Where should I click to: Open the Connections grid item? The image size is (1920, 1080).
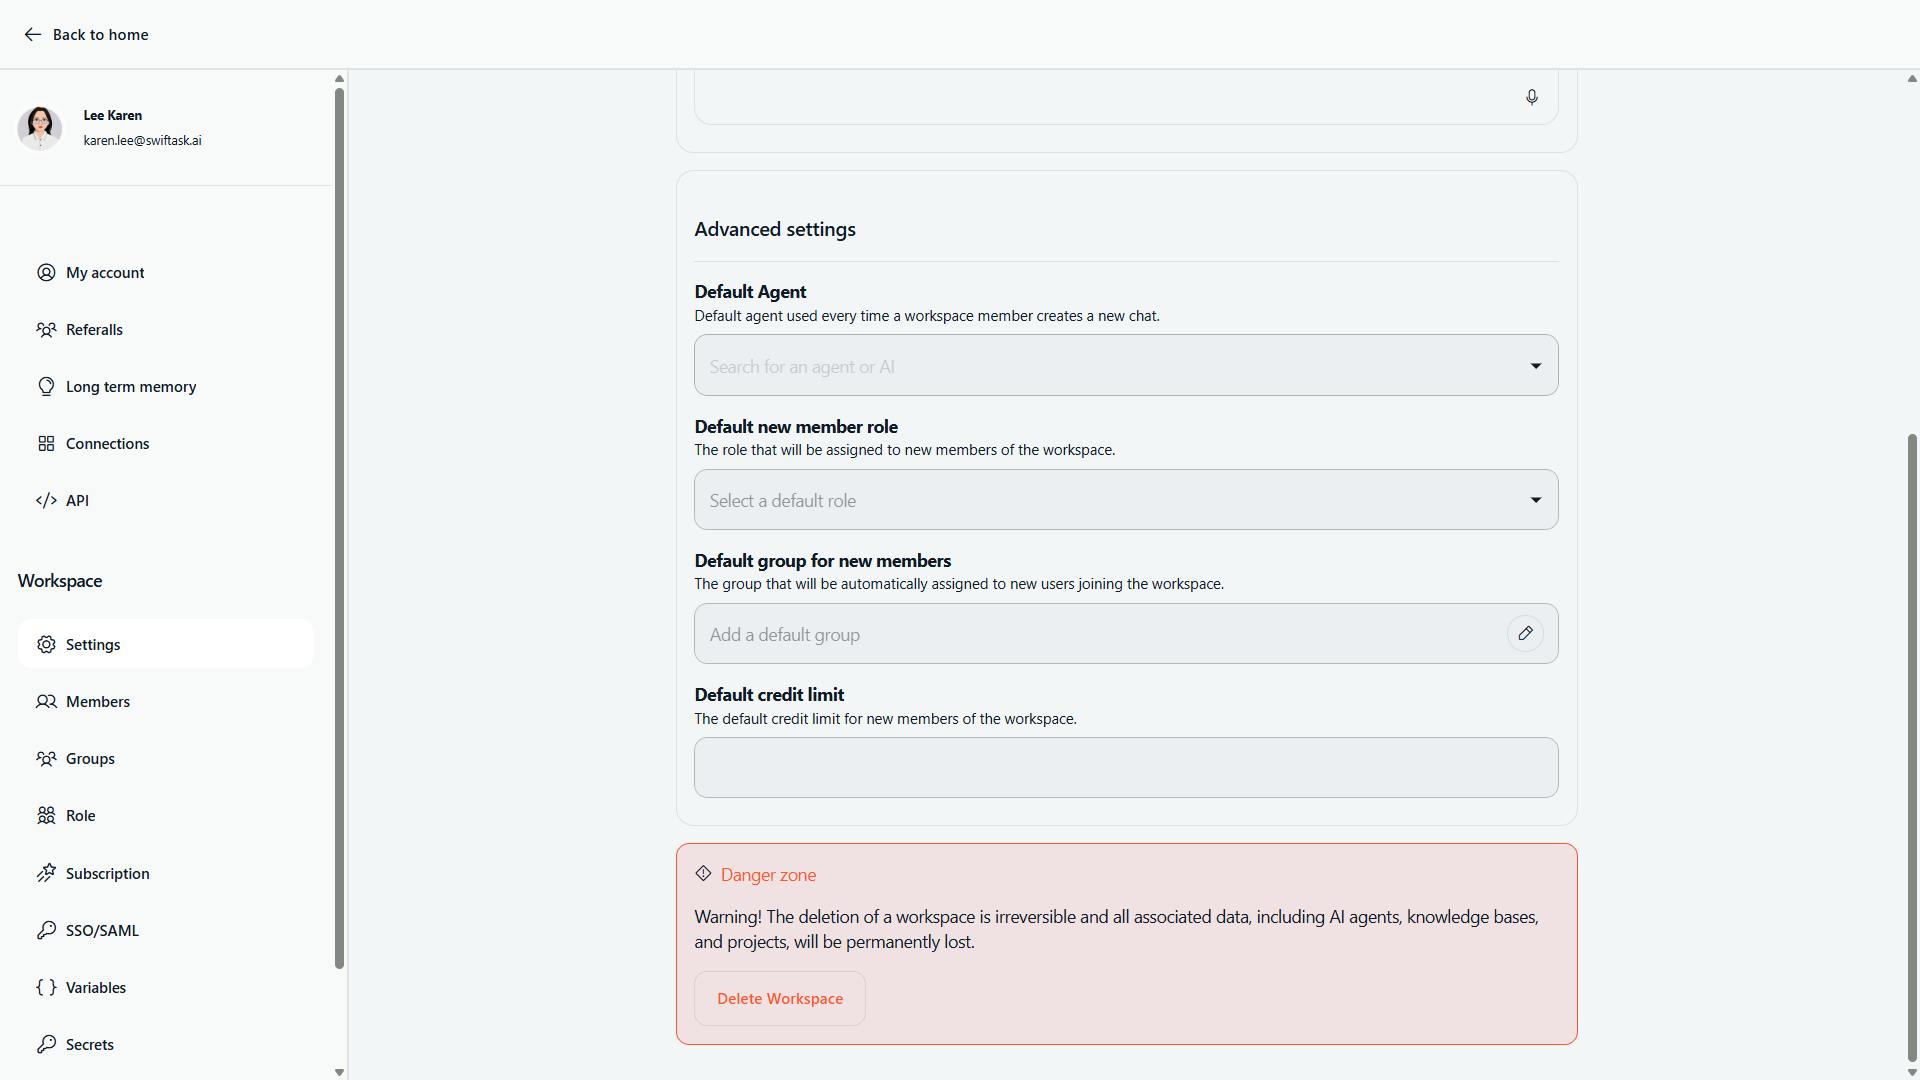point(107,444)
